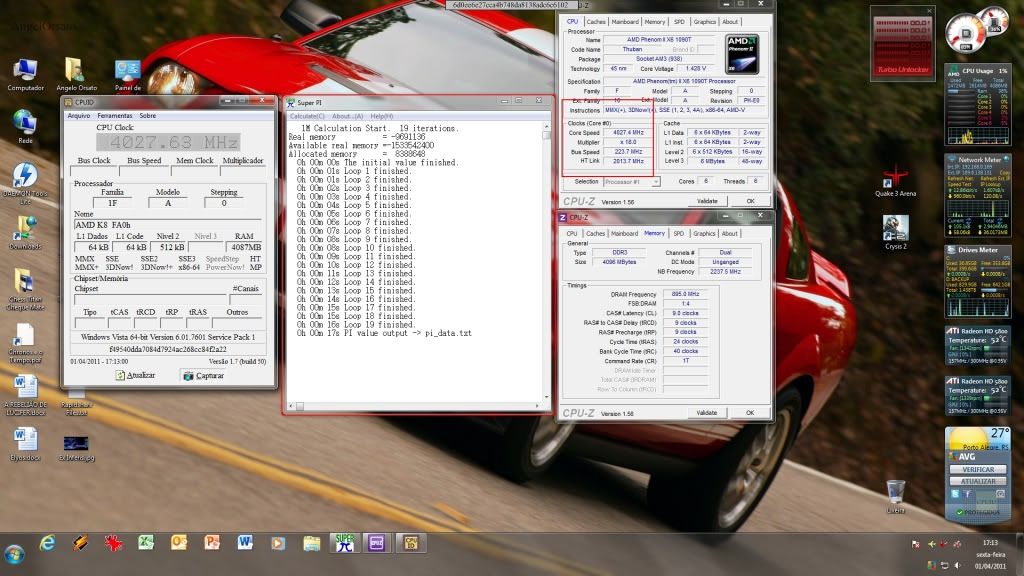The width and height of the screenshot is (1024, 576).
Task: Open Windows Media Player taskbar icon
Action: point(278,543)
